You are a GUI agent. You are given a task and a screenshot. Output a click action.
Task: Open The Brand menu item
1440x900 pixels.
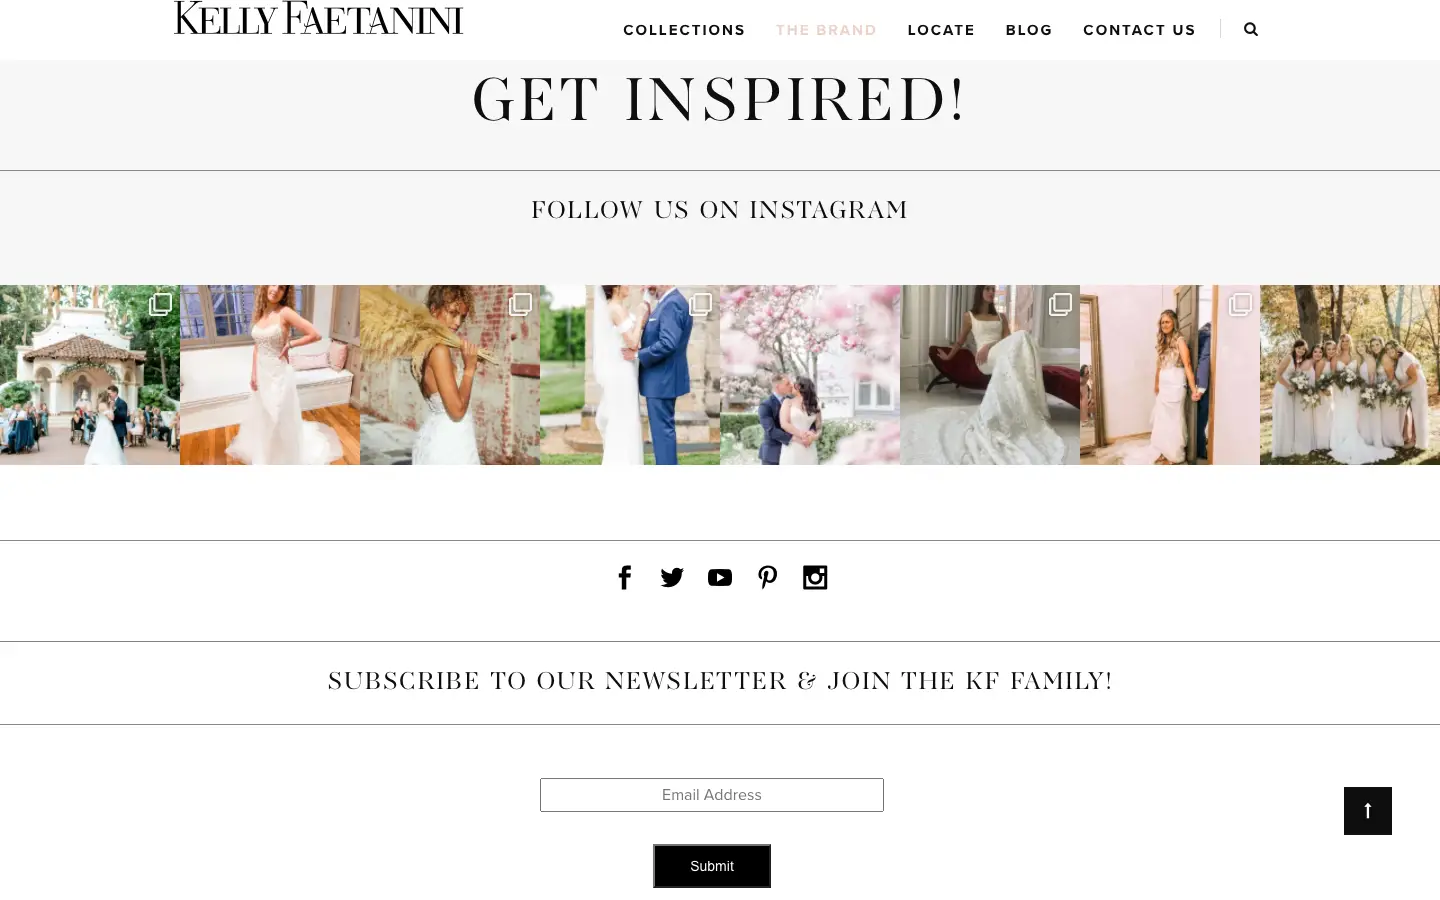pos(826,30)
